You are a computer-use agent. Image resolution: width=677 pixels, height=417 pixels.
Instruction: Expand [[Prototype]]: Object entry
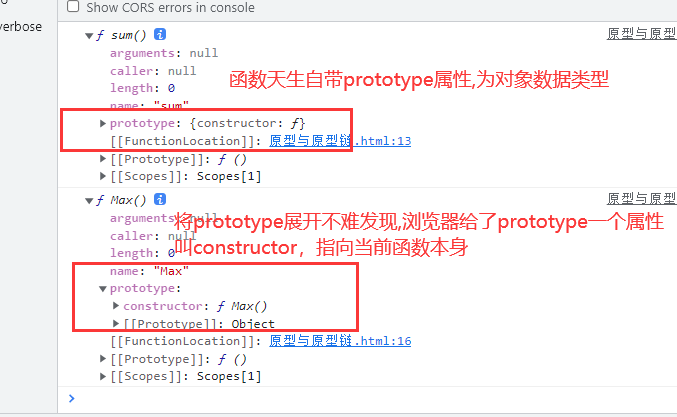[116, 323]
